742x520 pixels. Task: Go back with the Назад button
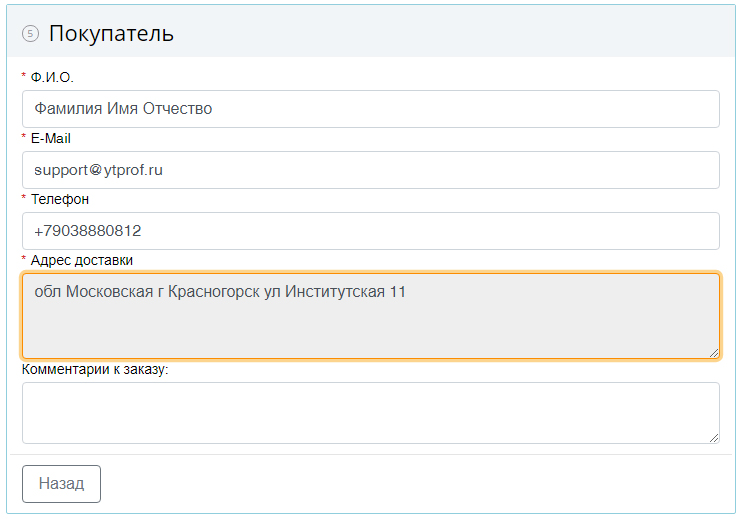tap(61, 484)
